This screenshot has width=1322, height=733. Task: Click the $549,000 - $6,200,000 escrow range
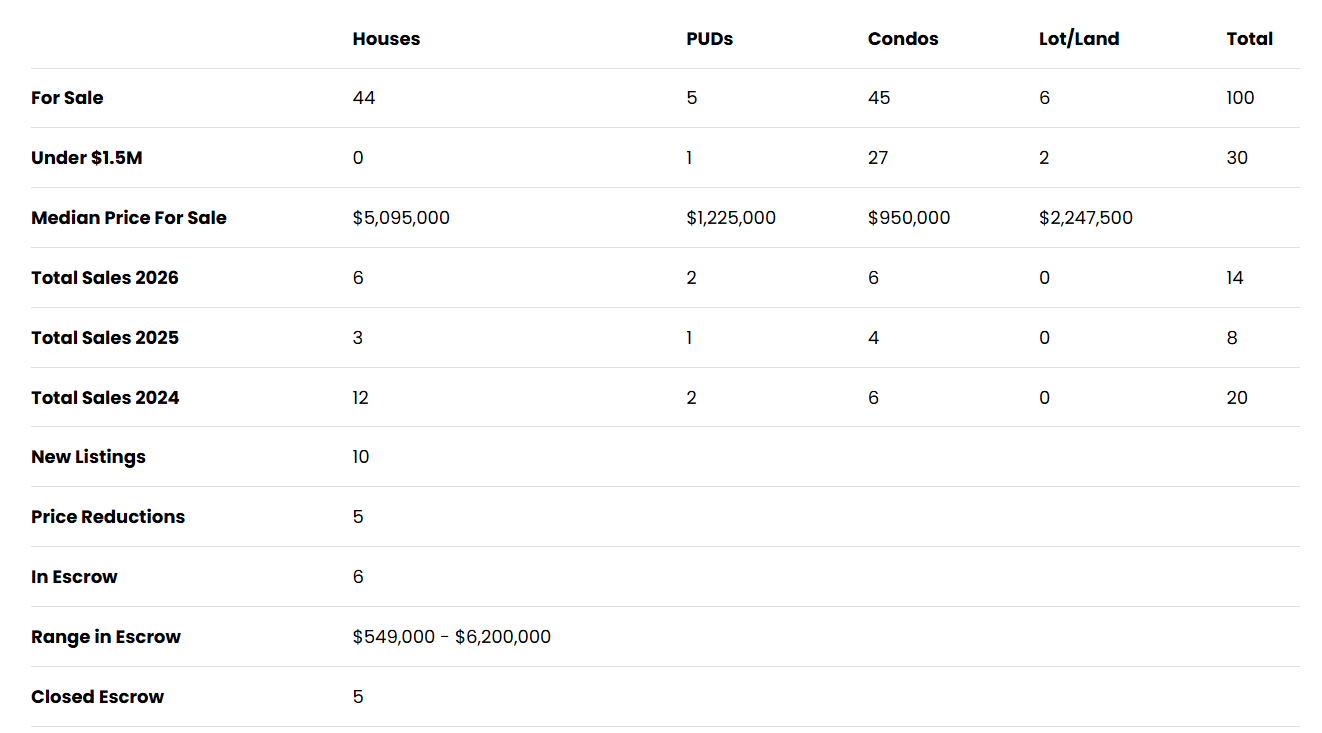click(x=451, y=637)
